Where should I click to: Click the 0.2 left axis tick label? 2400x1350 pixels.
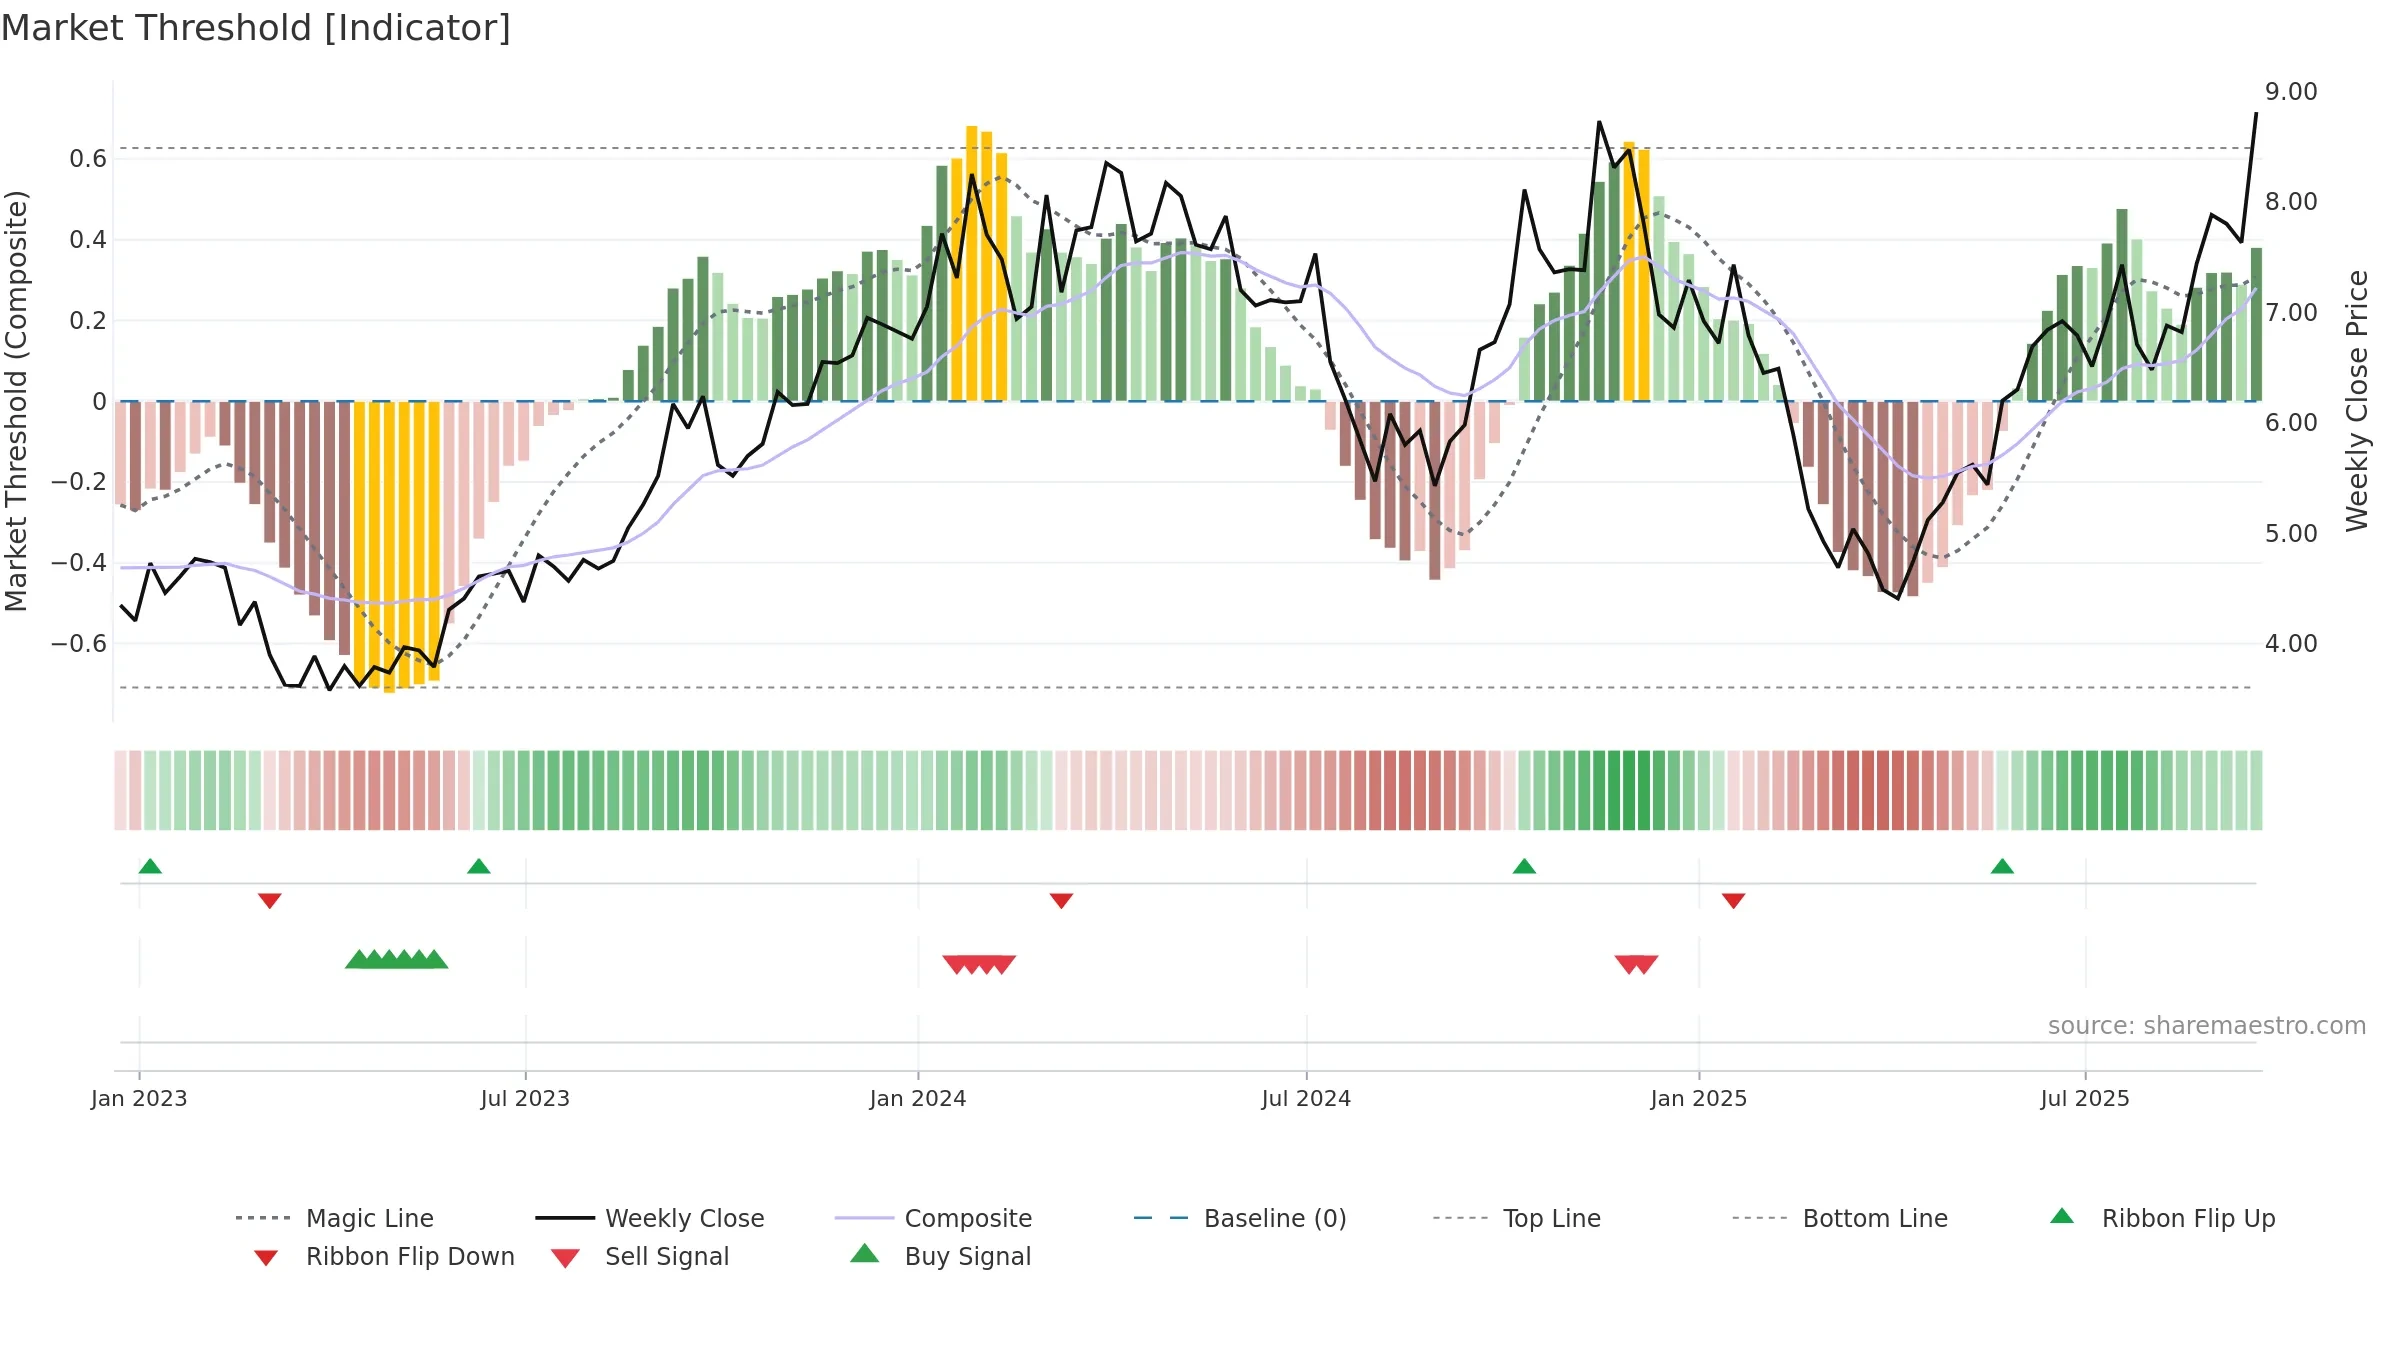click(88, 320)
